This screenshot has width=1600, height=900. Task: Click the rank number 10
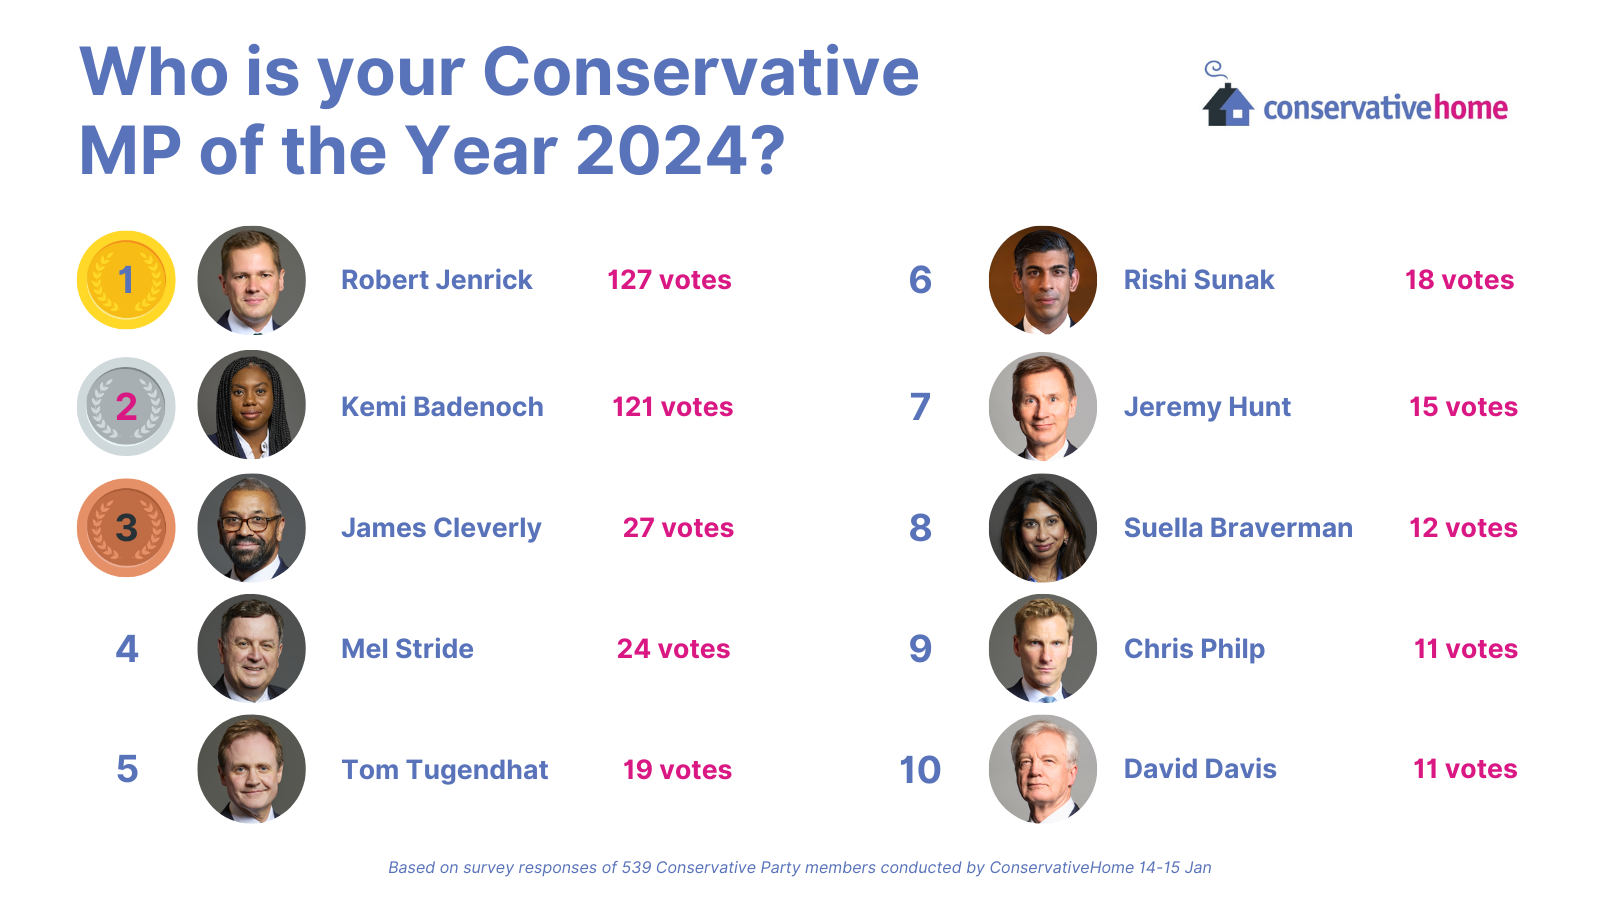[920, 770]
